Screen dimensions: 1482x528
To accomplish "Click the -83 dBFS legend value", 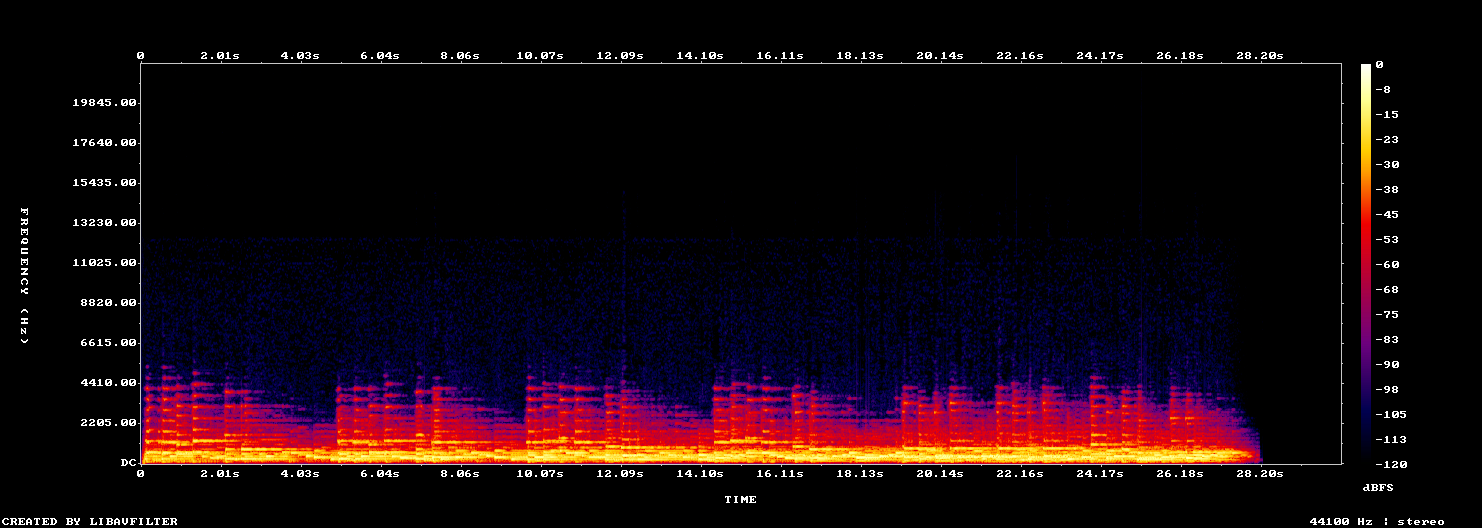I will [1387, 339].
